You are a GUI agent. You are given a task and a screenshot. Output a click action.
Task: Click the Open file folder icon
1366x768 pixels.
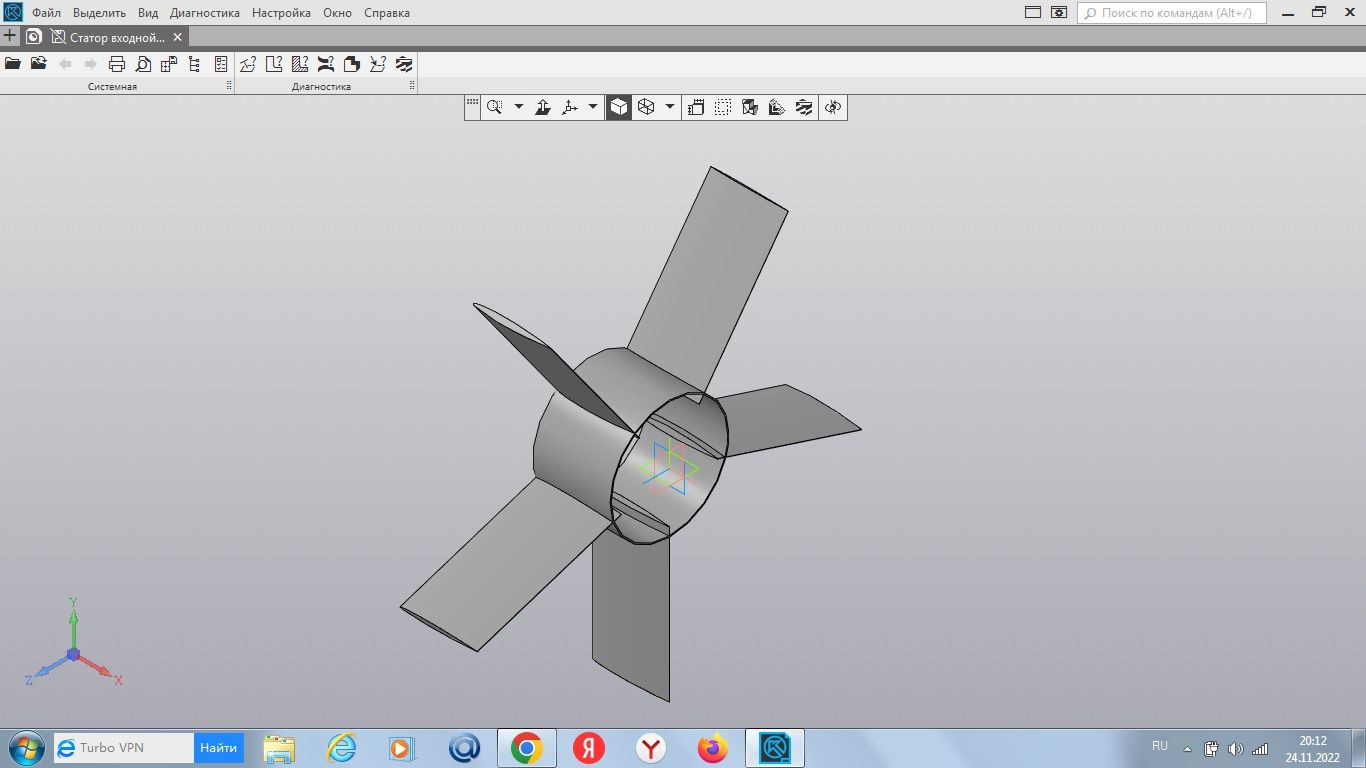[x=13, y=64]
